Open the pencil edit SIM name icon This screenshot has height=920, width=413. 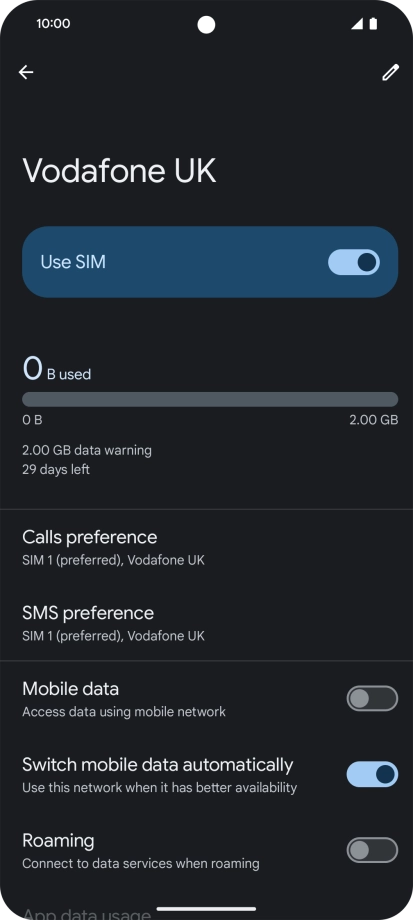pyautogui.click(x=391, y=72)
